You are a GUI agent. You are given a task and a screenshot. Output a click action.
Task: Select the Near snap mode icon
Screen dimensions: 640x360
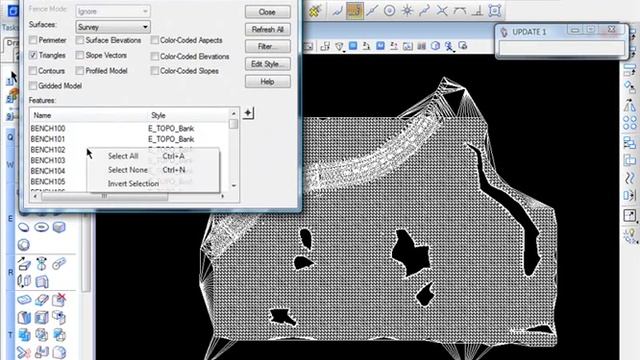pyautogui.click(x=337, y=11)
